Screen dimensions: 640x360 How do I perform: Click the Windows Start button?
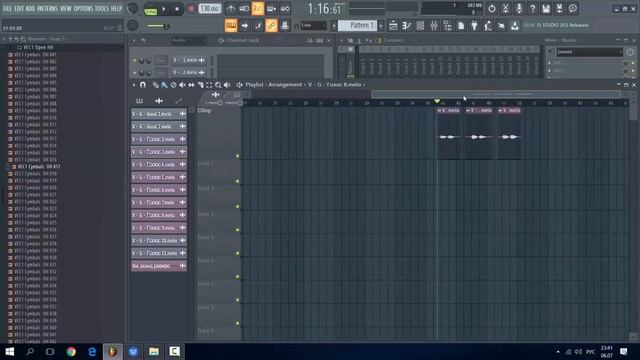(9, 351)
